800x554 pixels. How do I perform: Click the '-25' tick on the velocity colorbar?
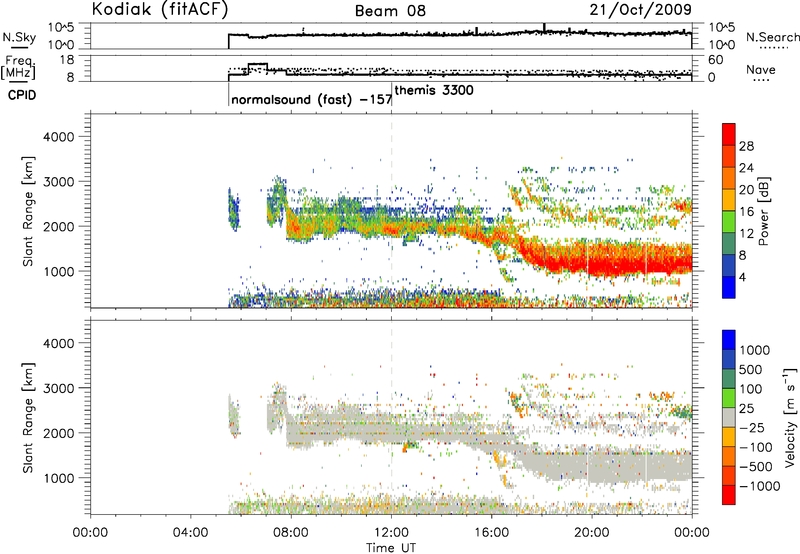752,427
